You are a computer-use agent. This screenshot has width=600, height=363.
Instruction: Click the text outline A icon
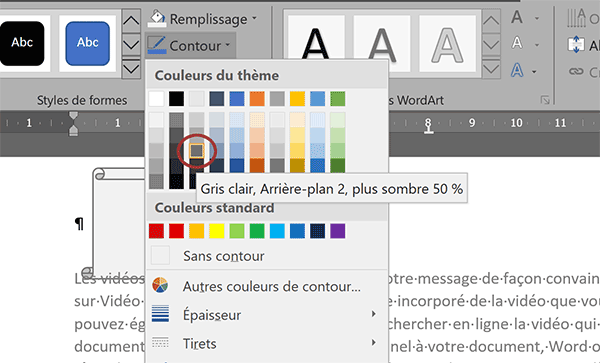coord(517,43)
